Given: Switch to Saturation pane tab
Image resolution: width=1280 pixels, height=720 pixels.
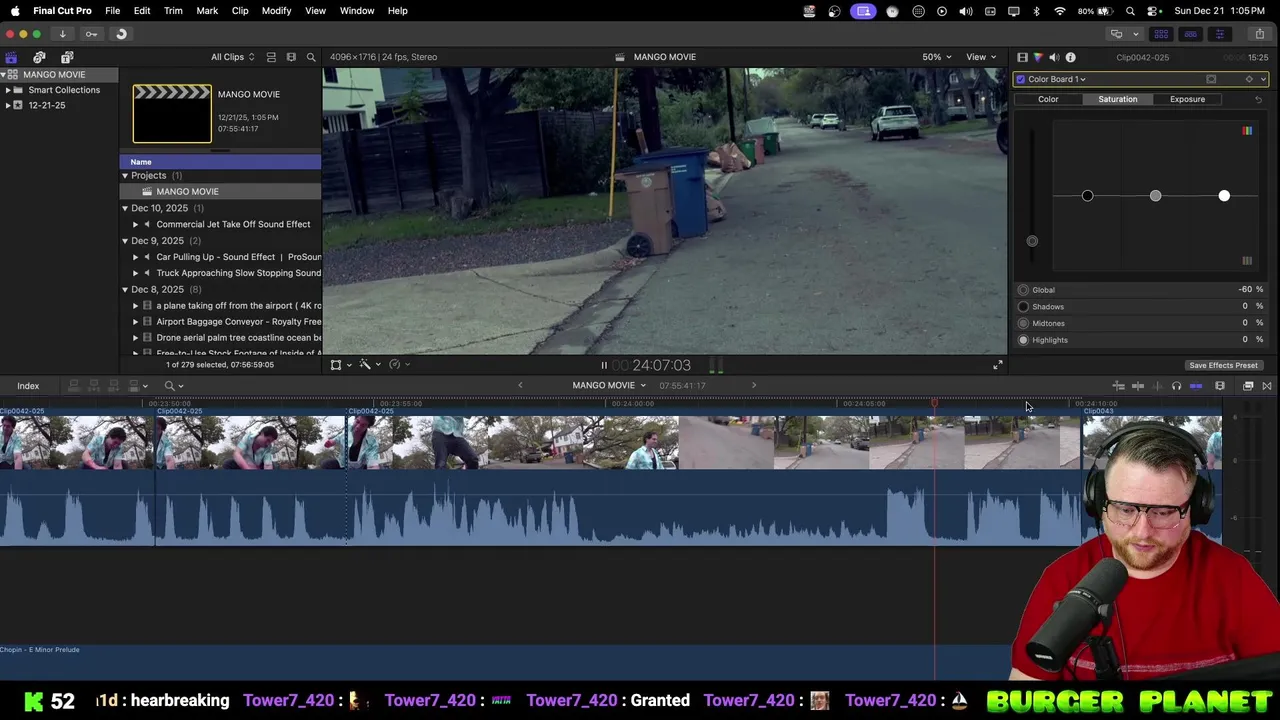Looking at the screenshot, I should [1117, 99].
